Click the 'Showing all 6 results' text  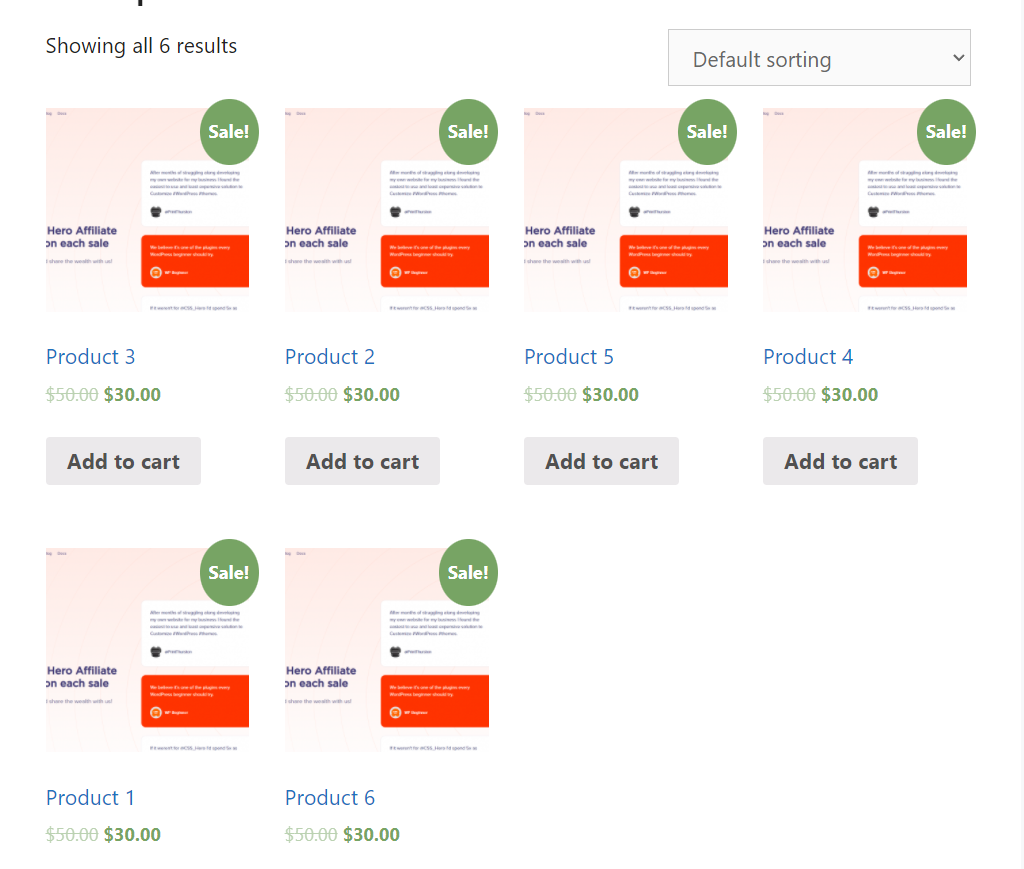click(141, 46)
